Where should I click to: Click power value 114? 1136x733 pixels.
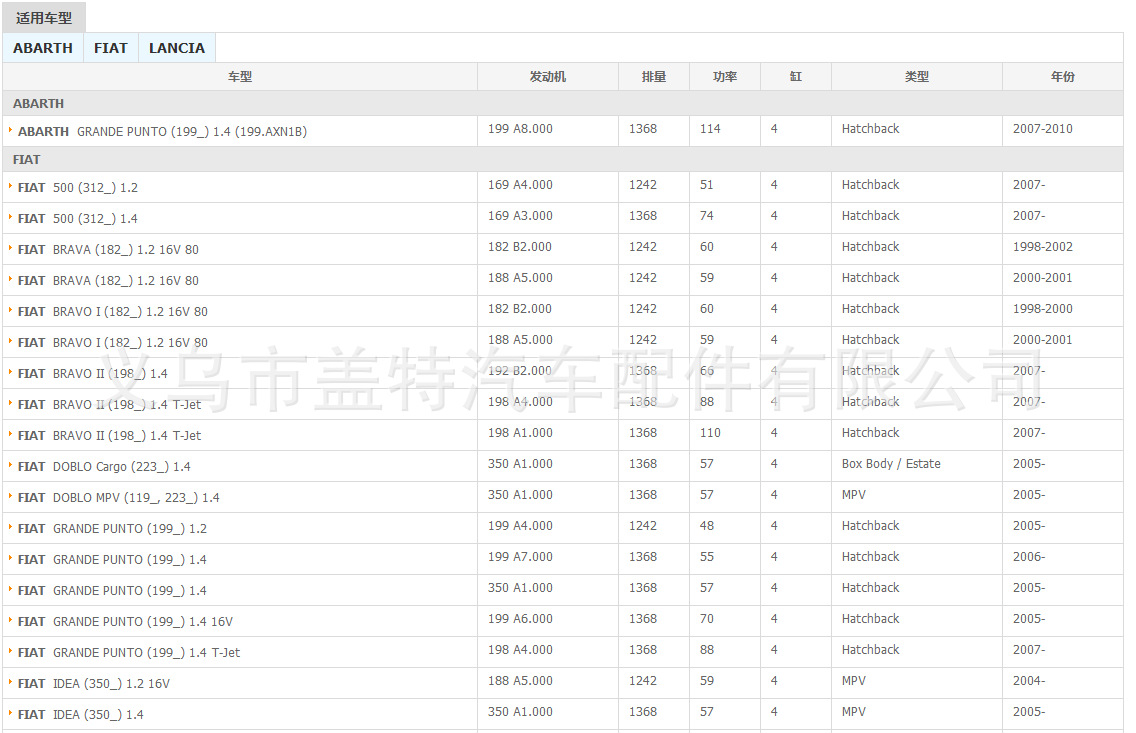tap(710, 129)
